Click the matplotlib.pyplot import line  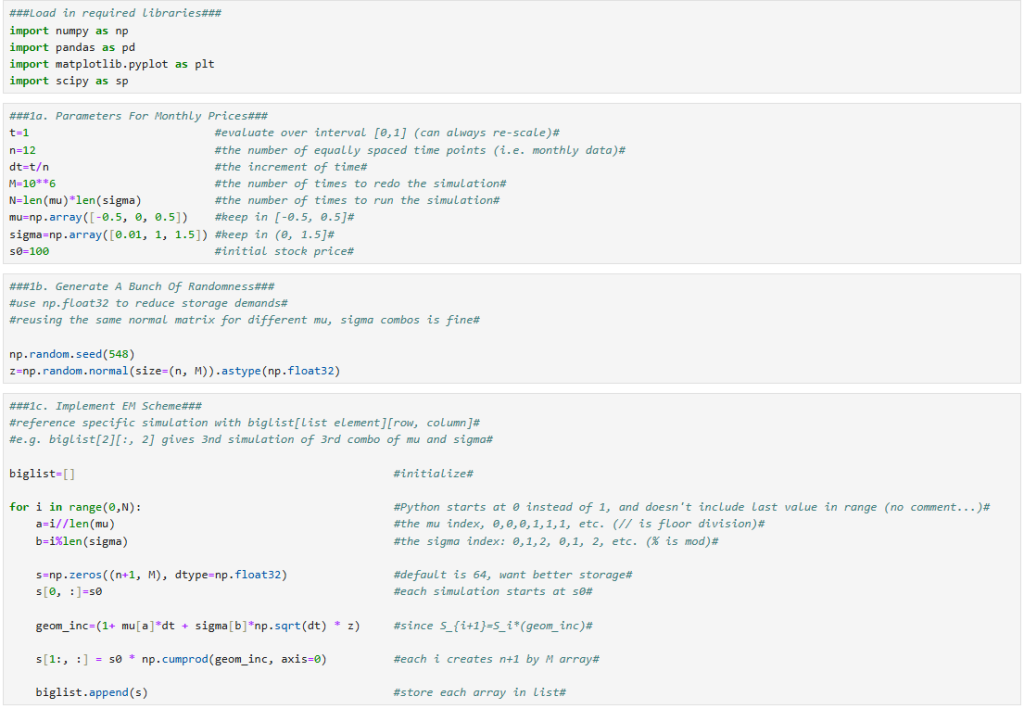pos(112,64)
